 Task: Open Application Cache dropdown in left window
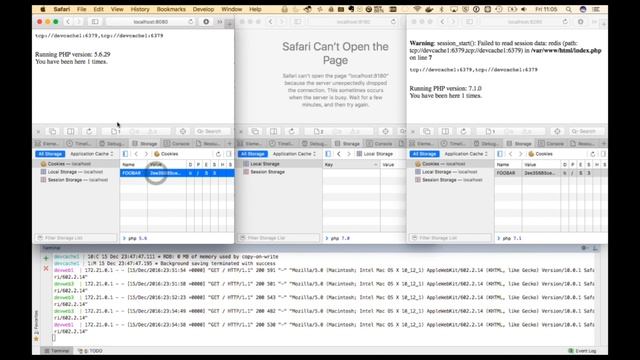click(x=91, y=154)
